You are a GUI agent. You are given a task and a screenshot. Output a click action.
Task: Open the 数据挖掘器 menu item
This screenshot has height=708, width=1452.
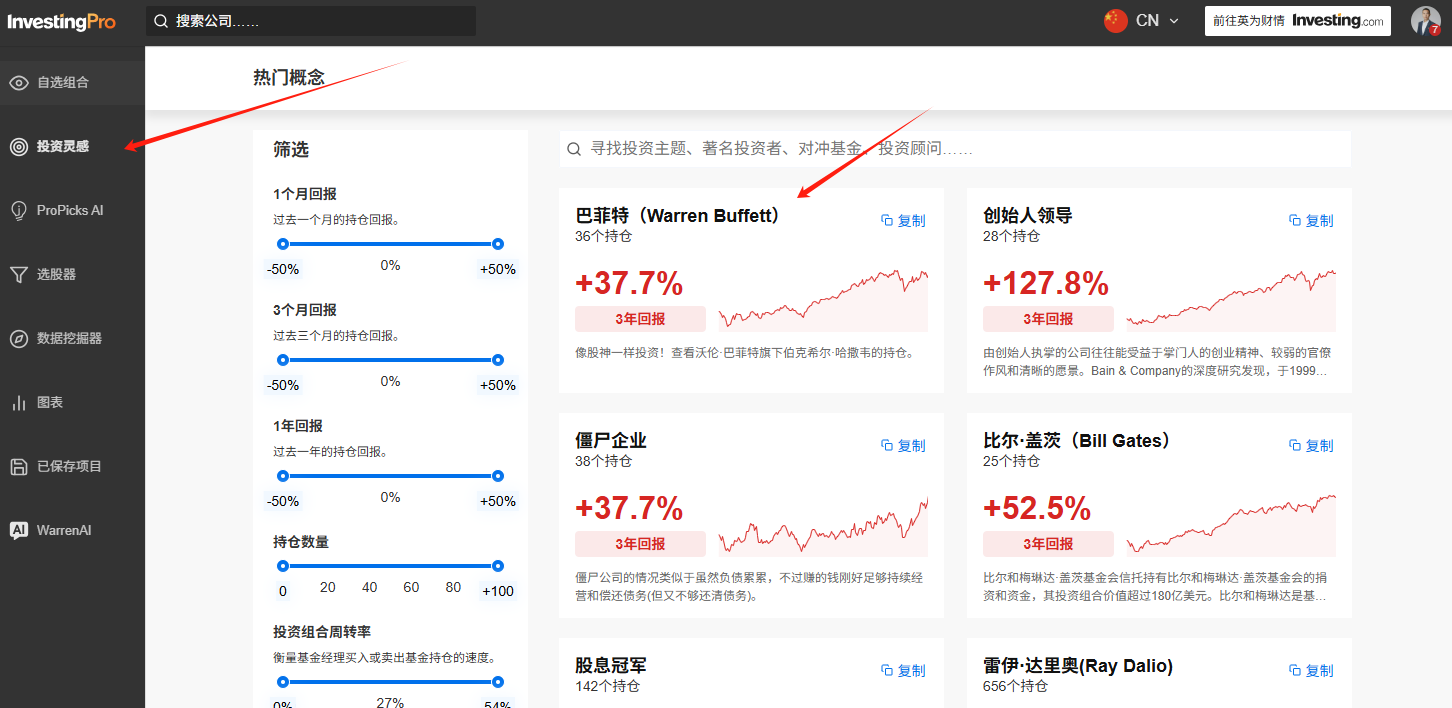[72, 339]
